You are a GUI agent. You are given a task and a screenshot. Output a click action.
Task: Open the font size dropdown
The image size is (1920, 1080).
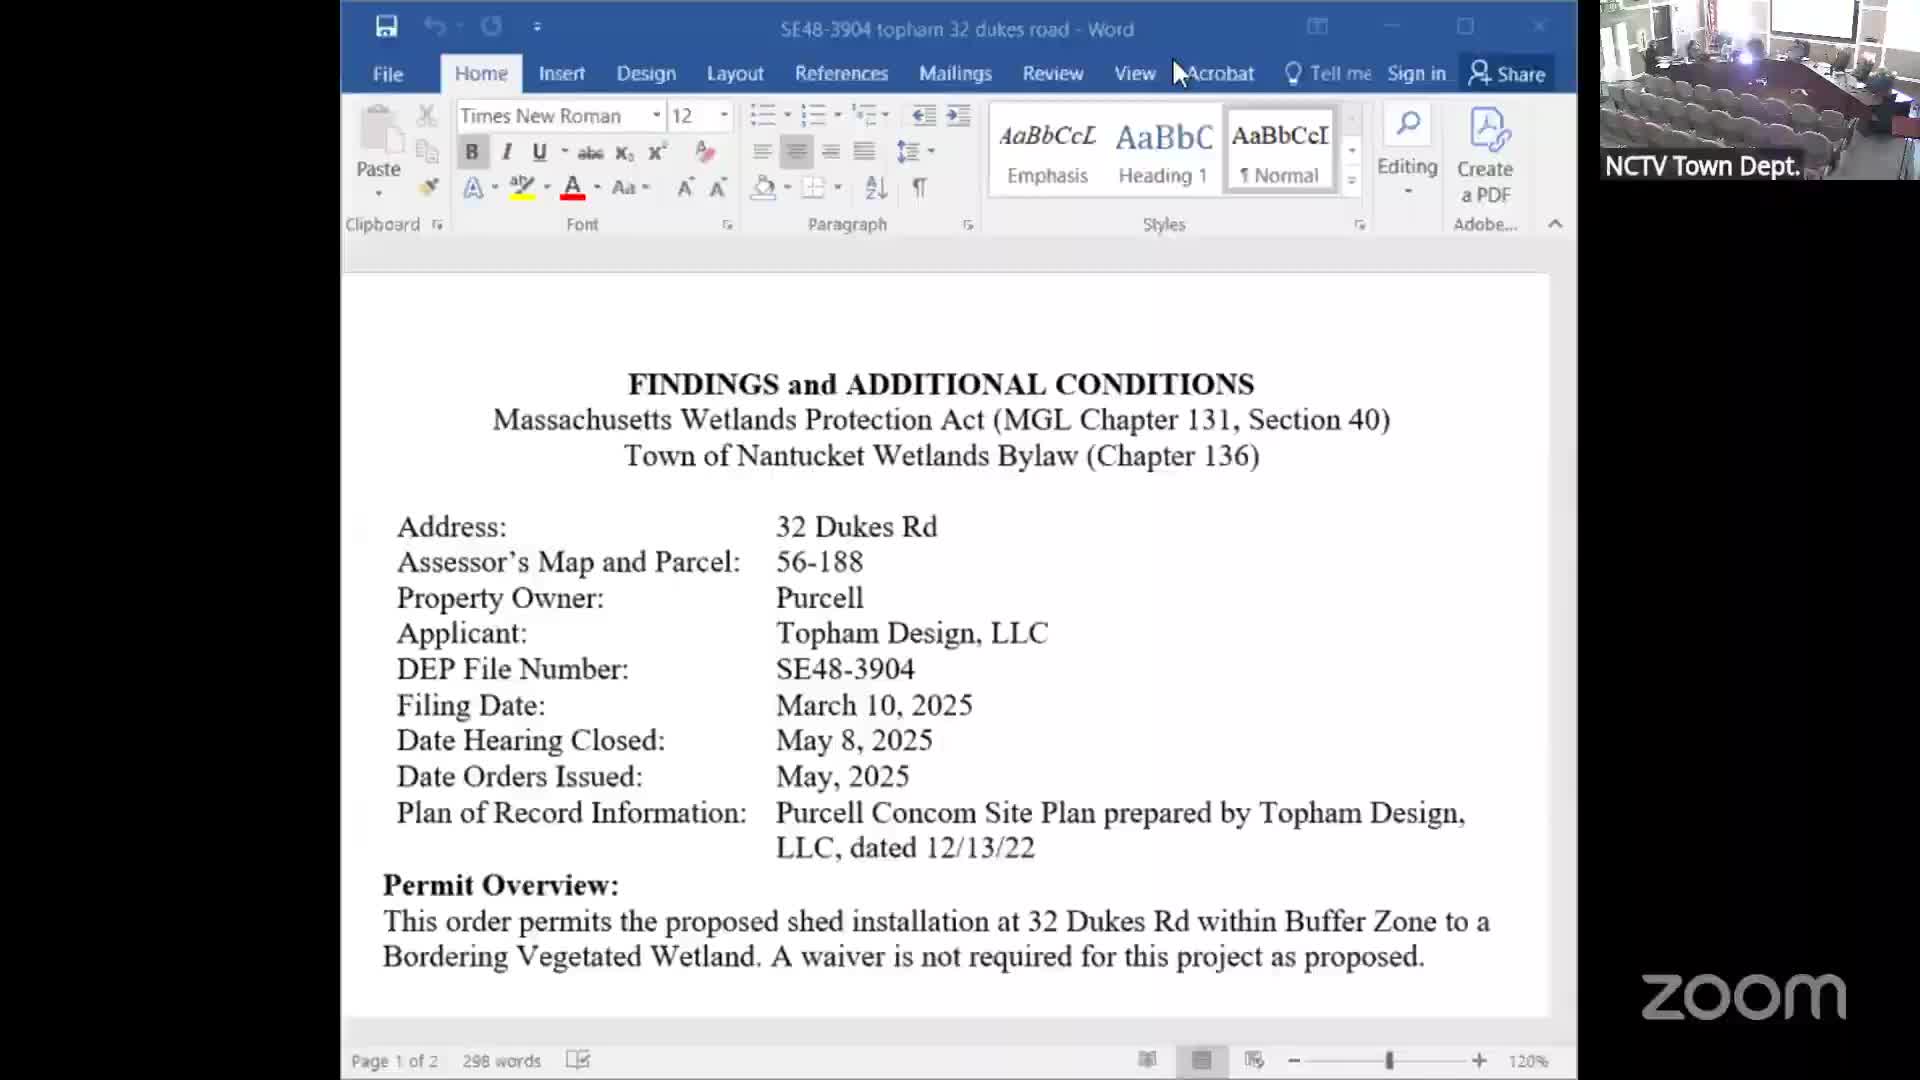point(724,115)
